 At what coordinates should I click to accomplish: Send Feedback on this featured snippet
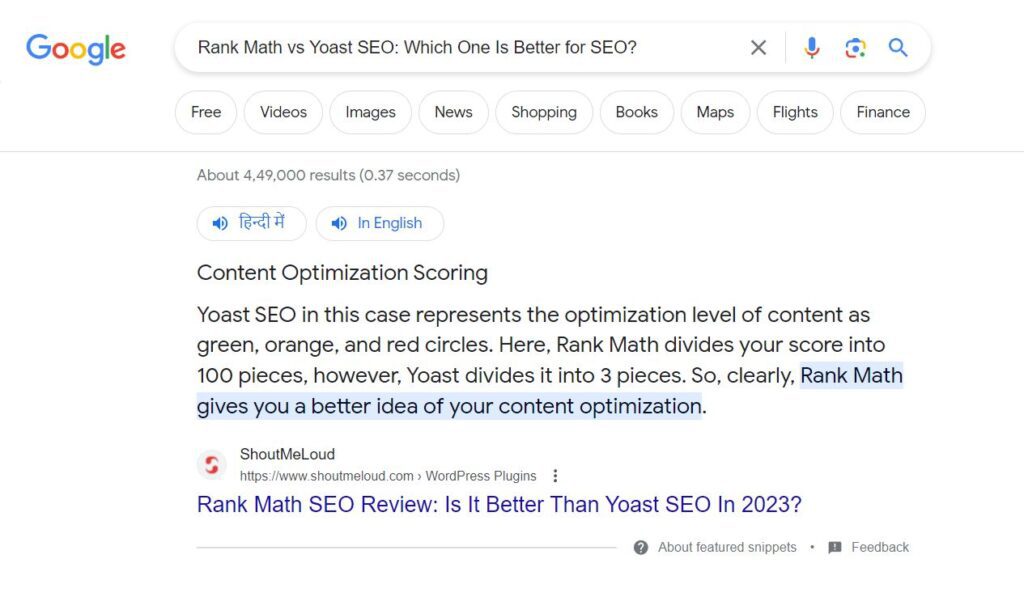pos(880,547)
